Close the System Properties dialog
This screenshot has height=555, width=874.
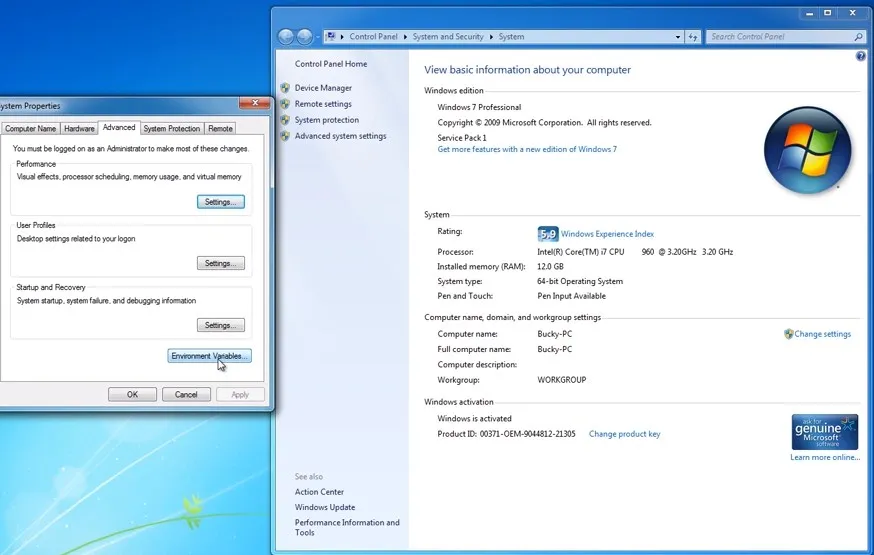(x=255, y=103)
